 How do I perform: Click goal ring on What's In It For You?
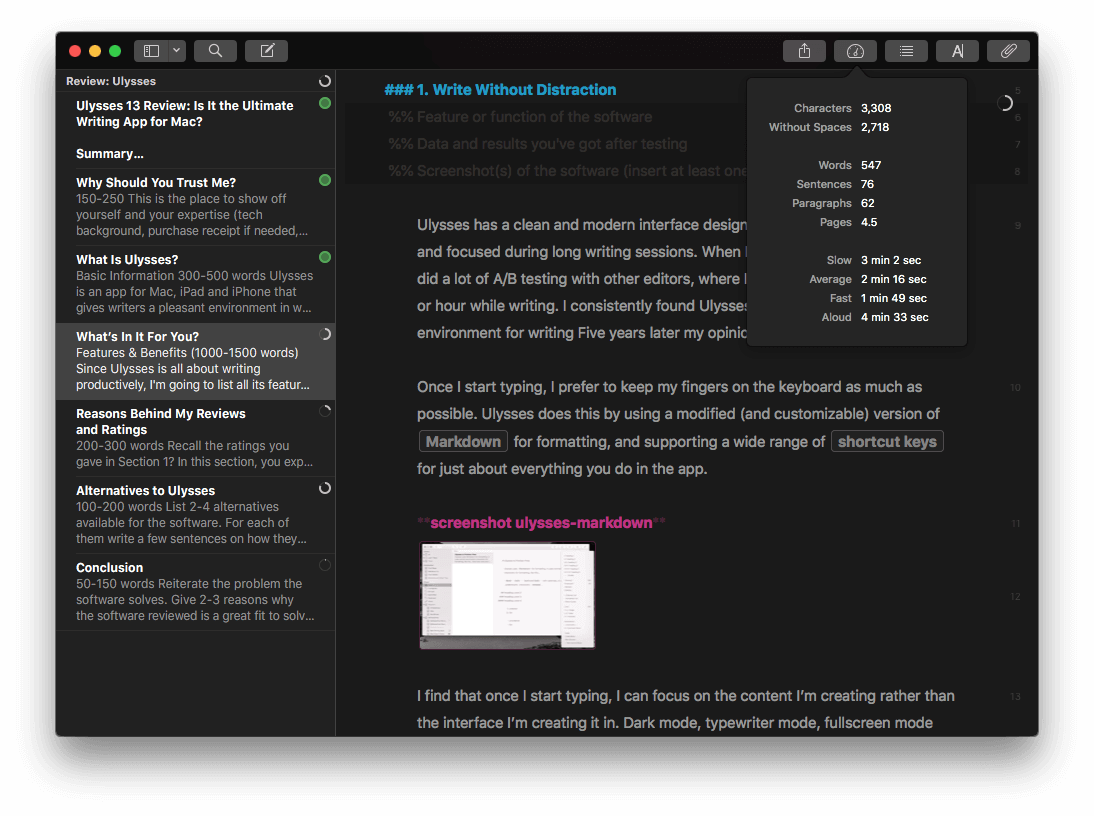[x=324, y=334]
